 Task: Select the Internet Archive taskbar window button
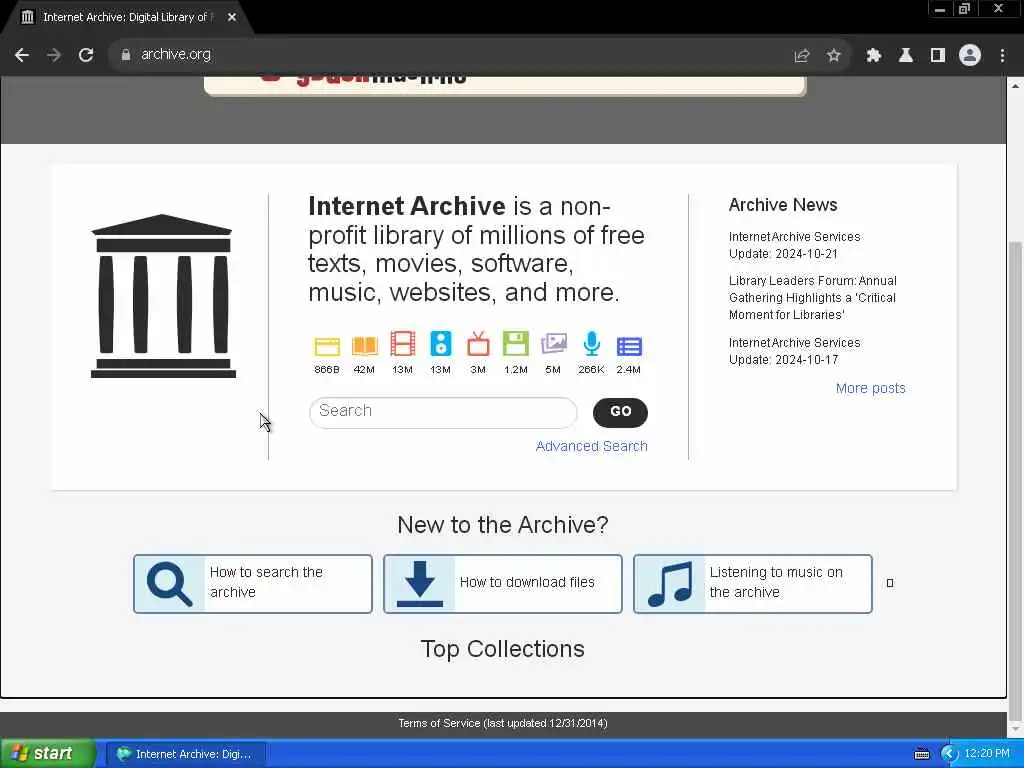click(x=185, y=754)
